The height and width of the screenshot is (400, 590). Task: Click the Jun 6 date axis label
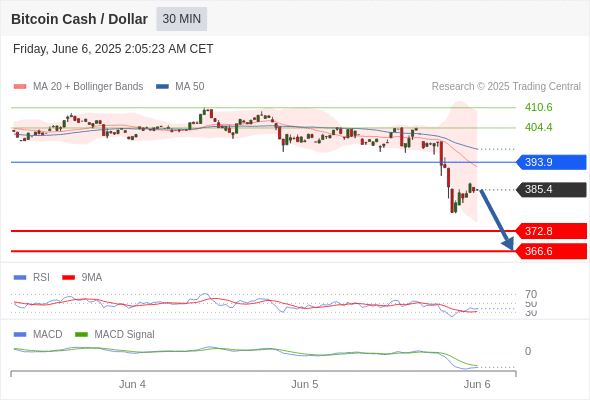pyautogui.click(x=477, y=384)
